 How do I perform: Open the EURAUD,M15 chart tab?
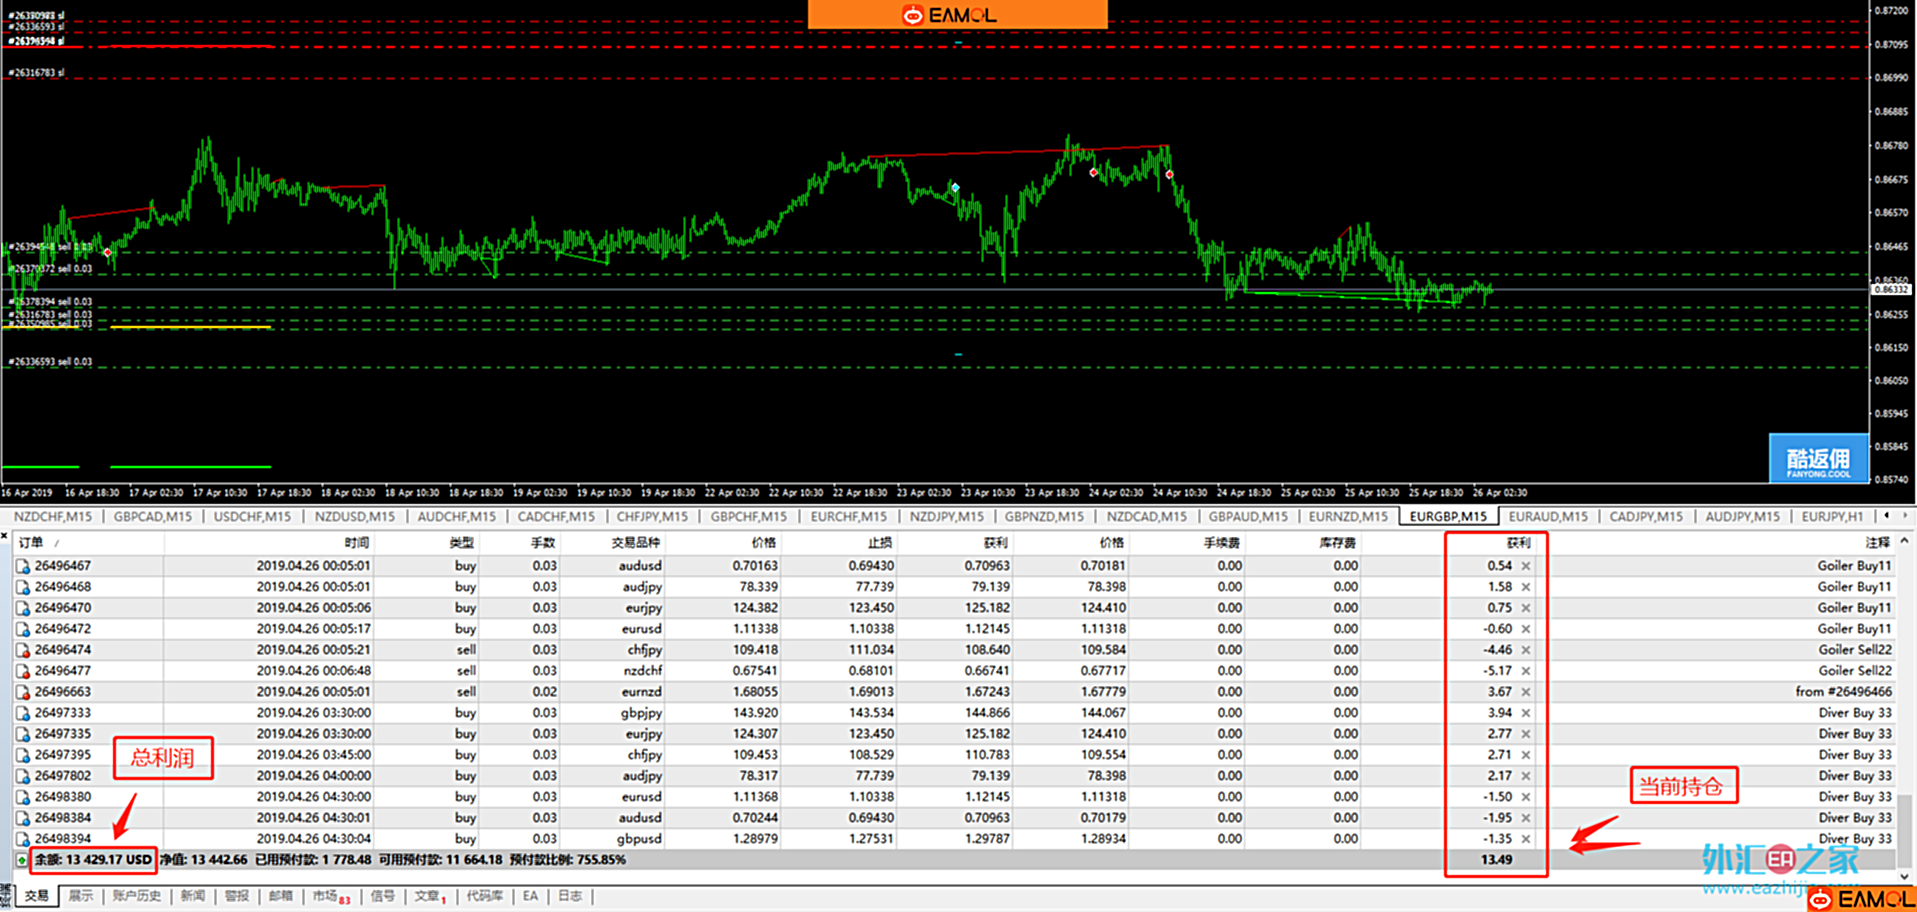coord(1547,517)
